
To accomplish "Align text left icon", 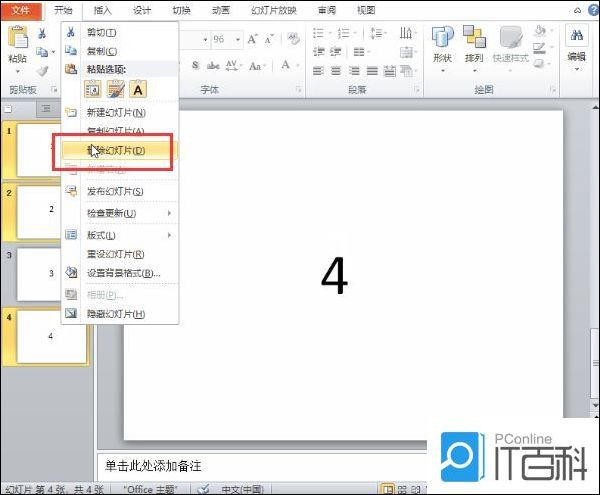I will point(318,70).
